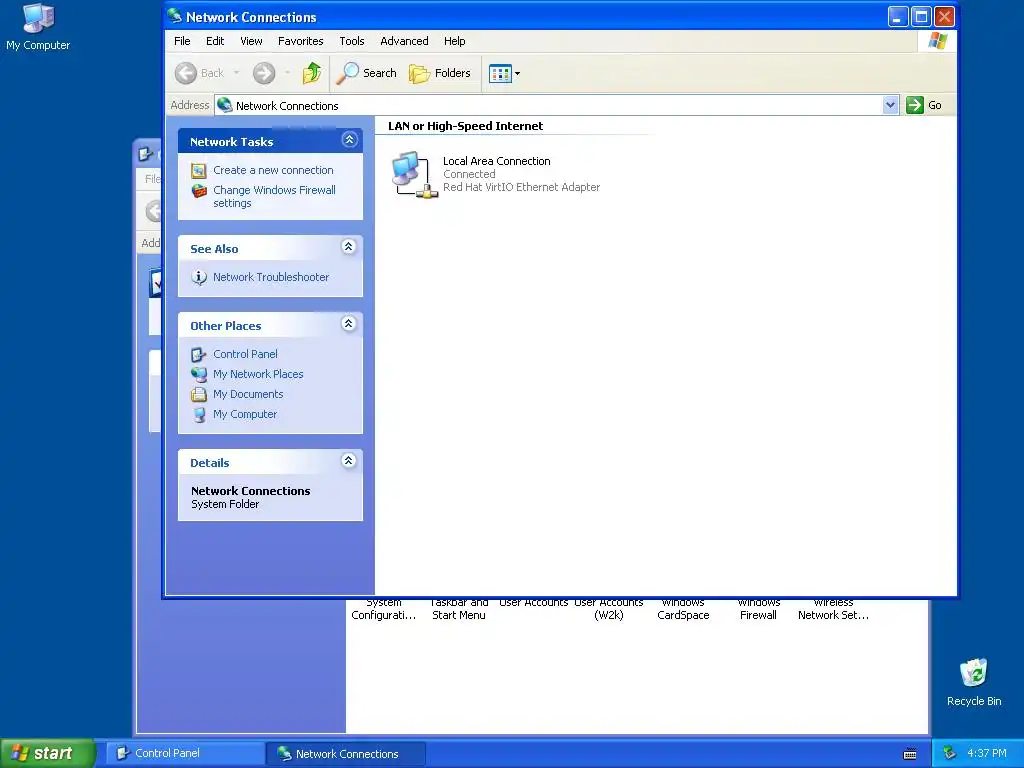The width and height of the screenshot is (1024, 768).
Task: Click the My Network Places globe icon
Action: pyautogui.click(x=199, y=374)
